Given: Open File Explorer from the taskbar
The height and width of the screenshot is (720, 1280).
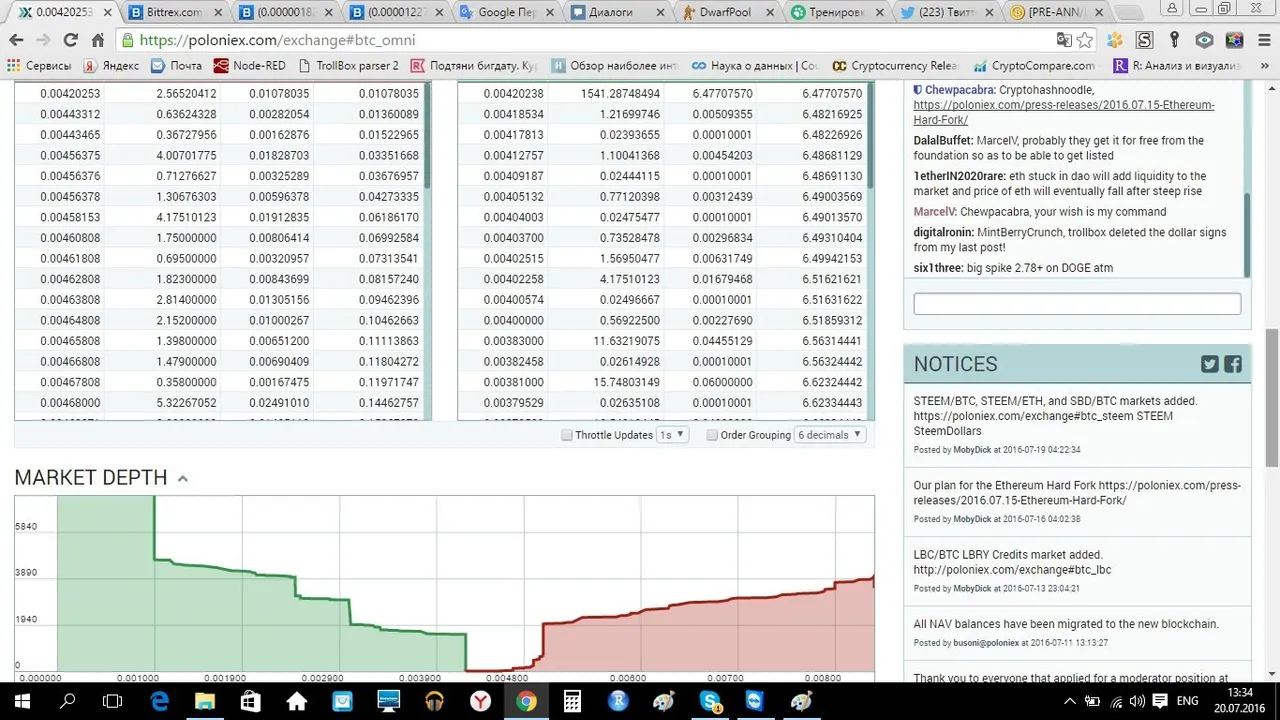Looking at the screenshot, I should (205, 701).
